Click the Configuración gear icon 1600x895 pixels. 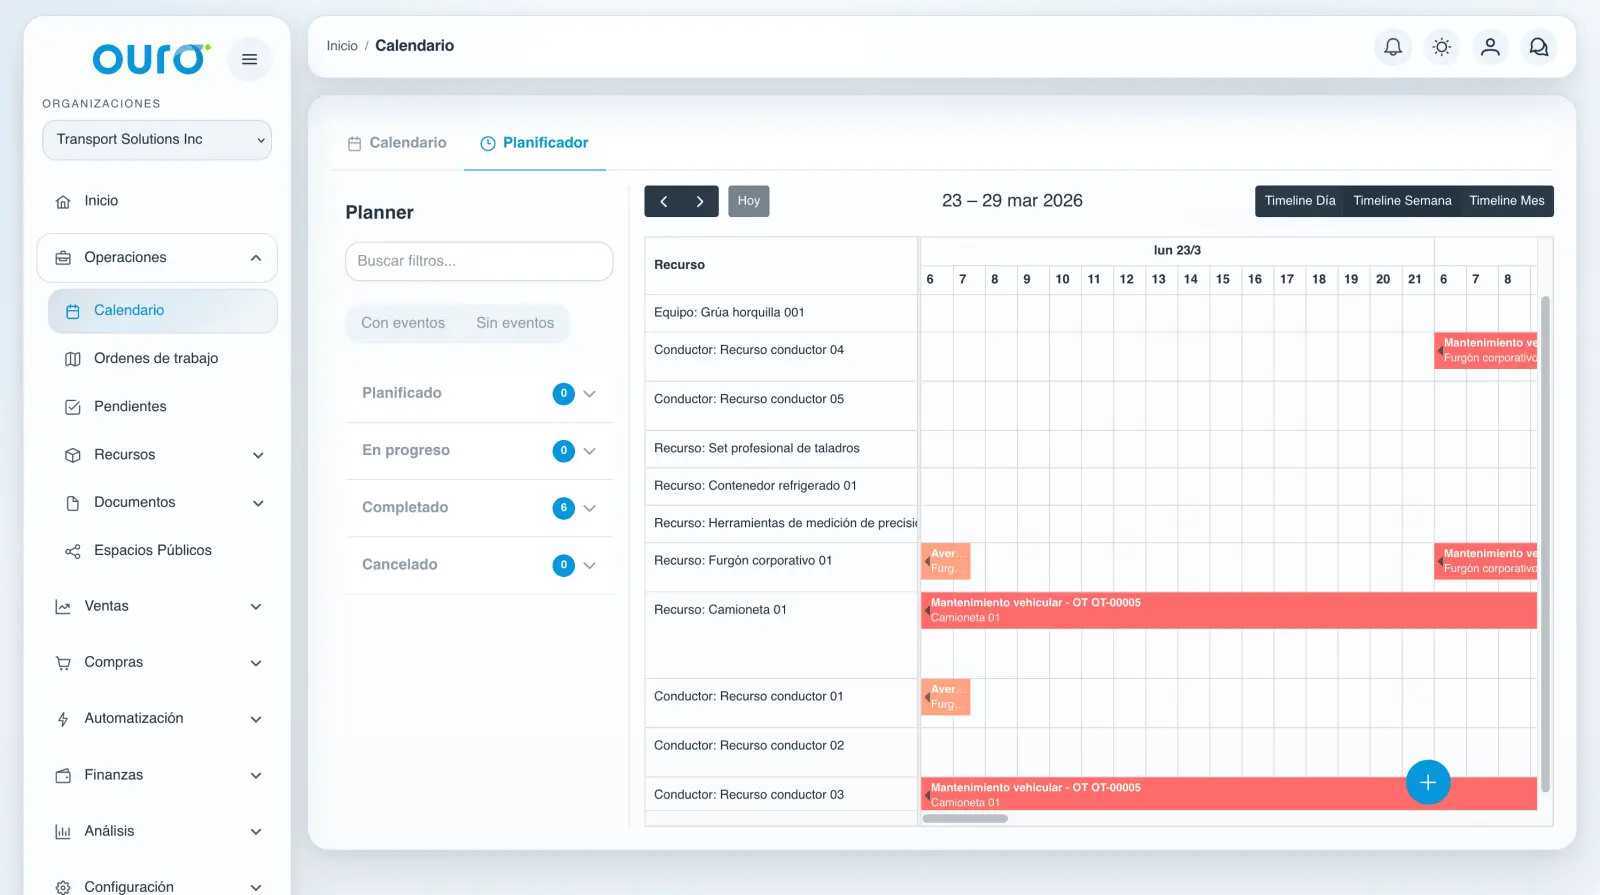pos(63,887)
